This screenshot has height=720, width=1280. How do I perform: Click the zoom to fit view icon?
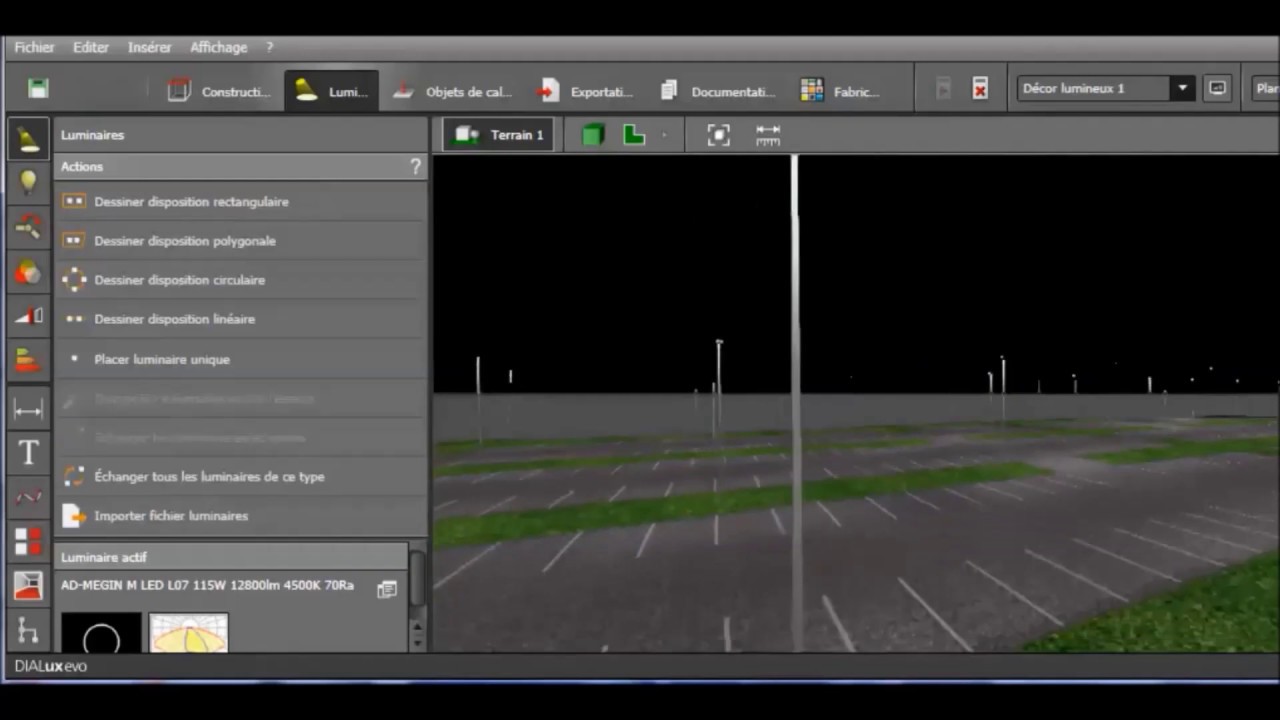coord(718,135)
